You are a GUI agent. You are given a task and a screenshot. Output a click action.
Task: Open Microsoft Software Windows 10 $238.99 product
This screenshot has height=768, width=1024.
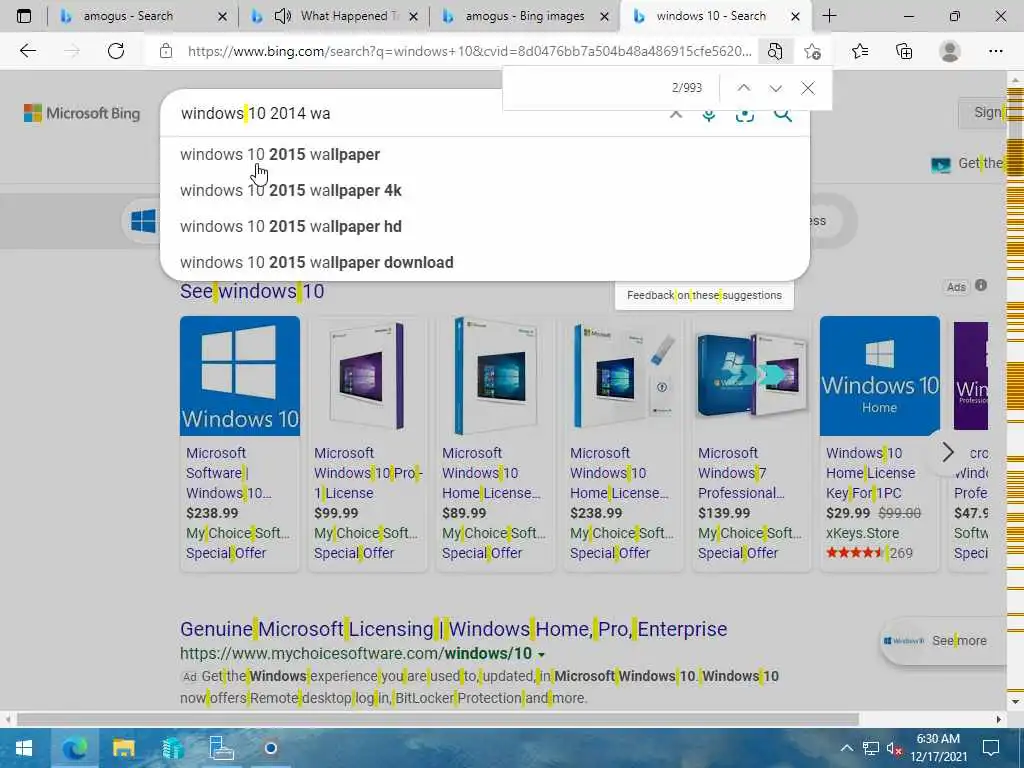point(240,443)
